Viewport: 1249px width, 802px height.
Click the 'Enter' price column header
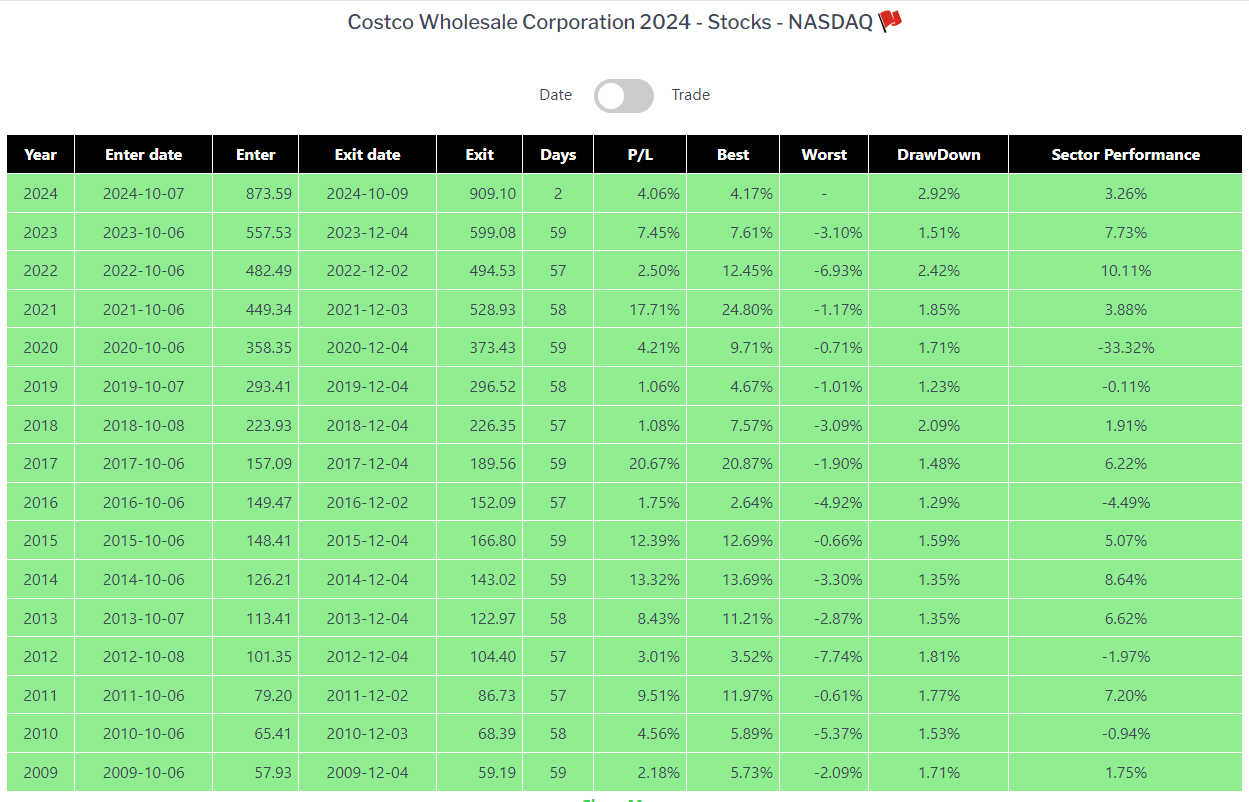(x=256, y=155)
